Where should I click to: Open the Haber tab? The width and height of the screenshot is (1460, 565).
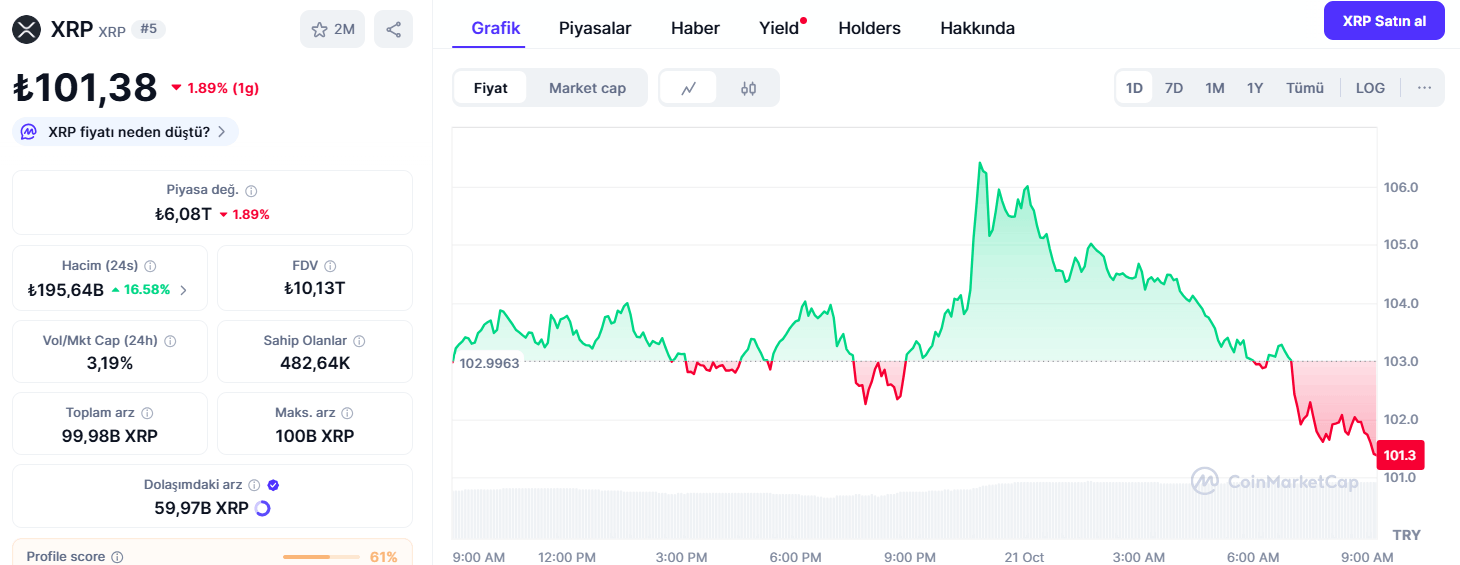[695, 28]
